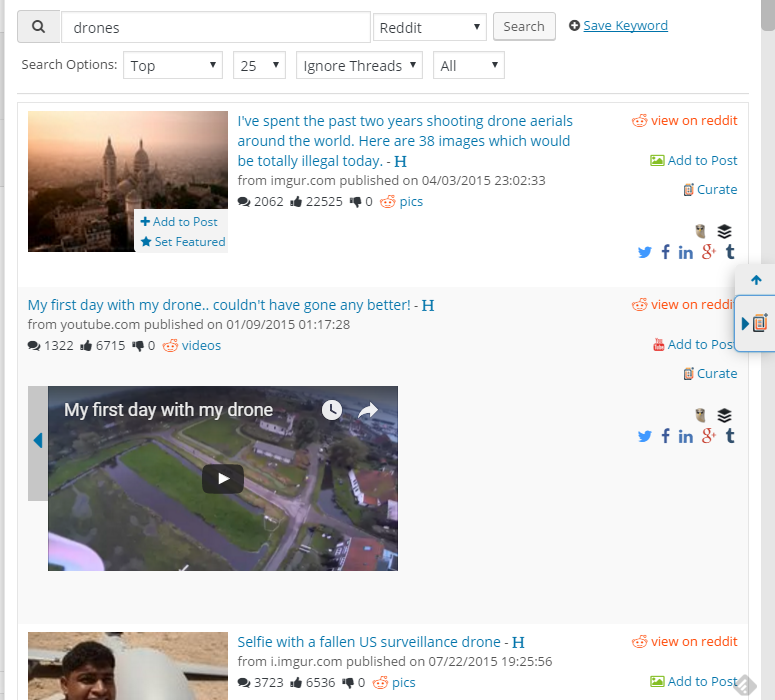Click the H icon after first day drone title
Screen dimensions: 775x700
pos(428,306)
